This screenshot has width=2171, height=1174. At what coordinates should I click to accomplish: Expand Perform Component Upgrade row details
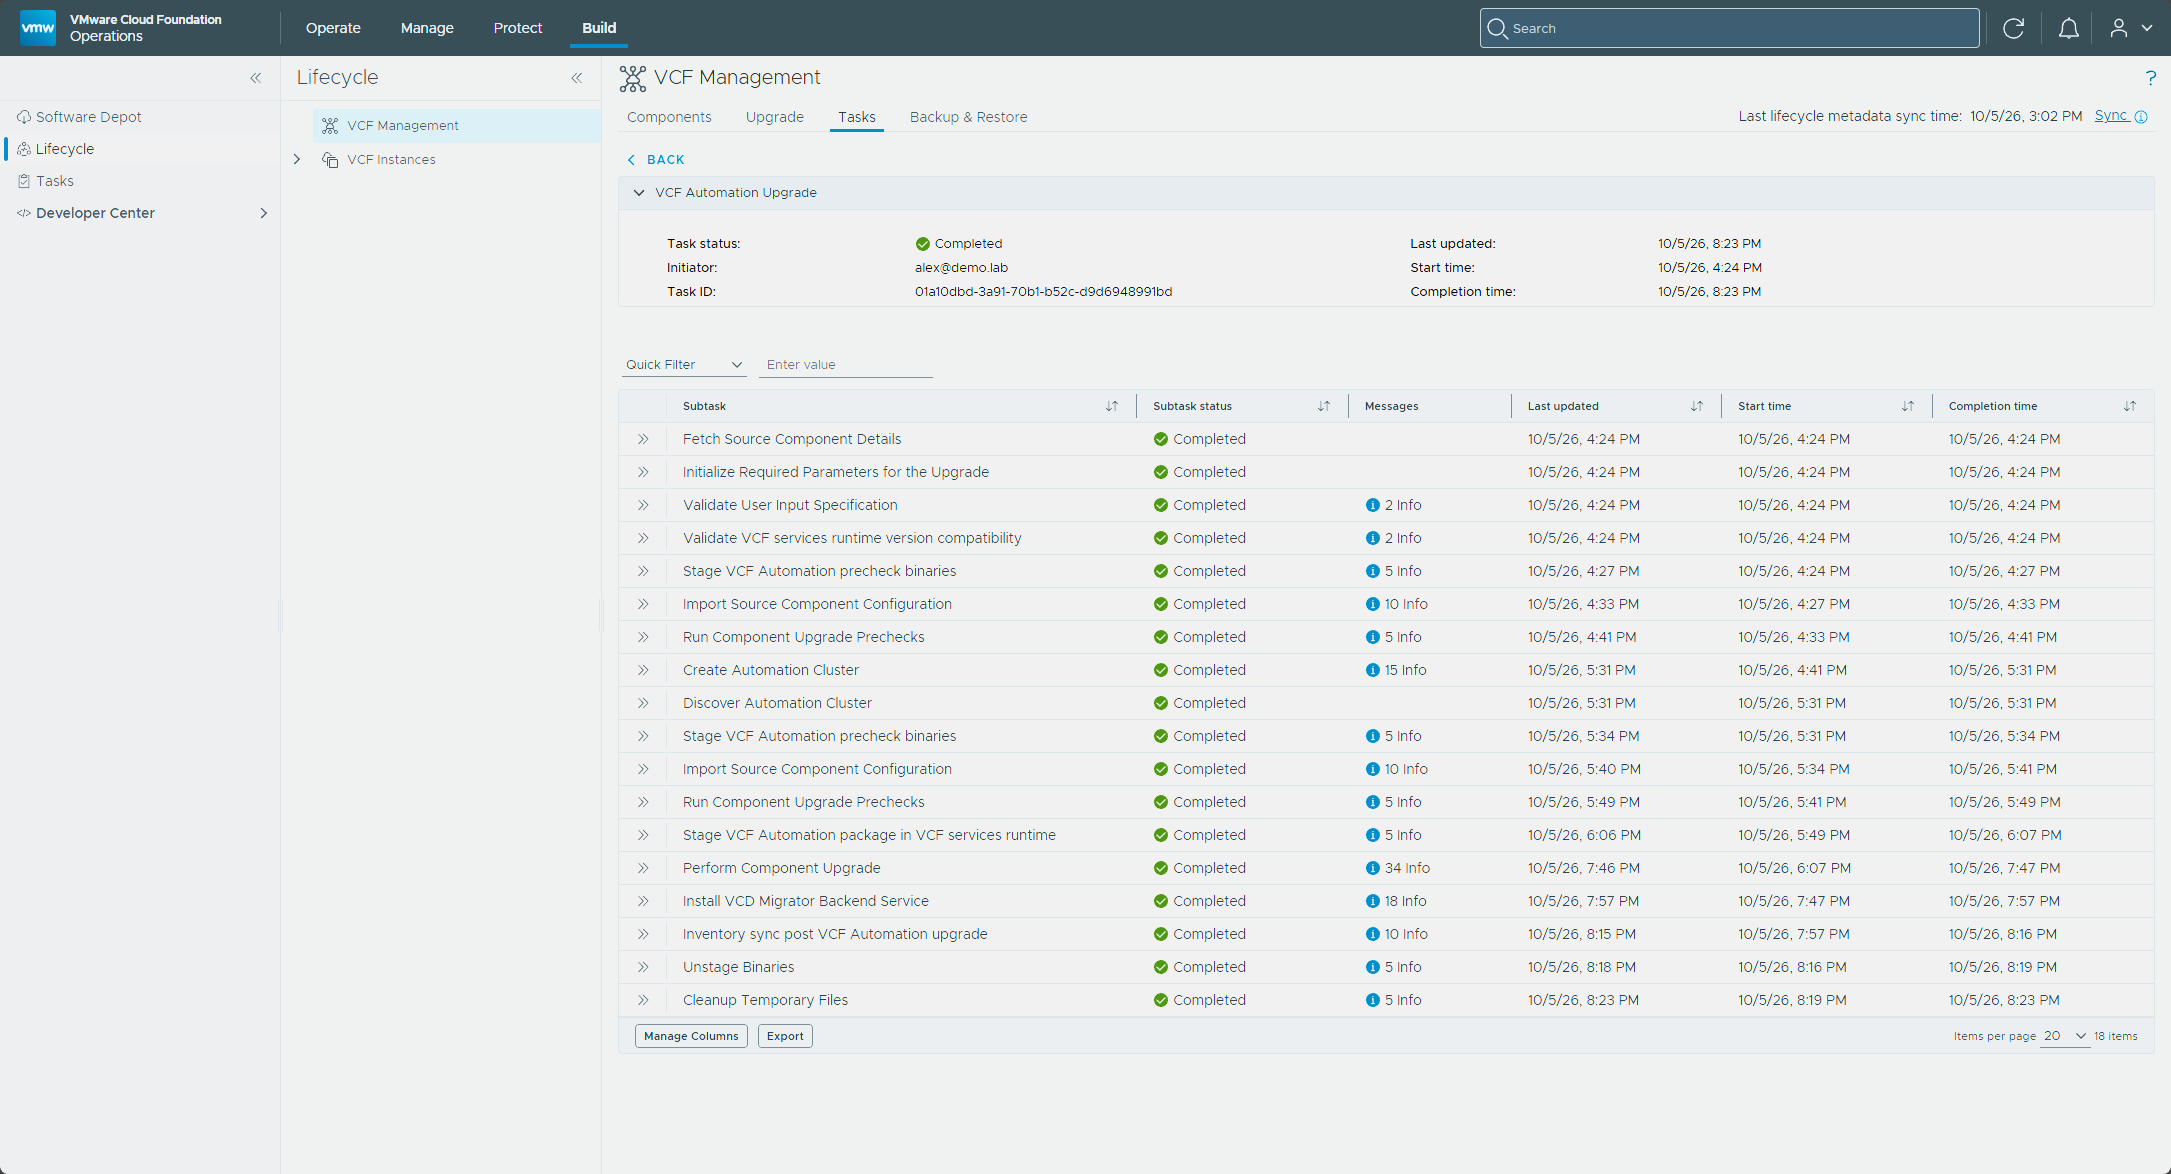tap(643, 868)
